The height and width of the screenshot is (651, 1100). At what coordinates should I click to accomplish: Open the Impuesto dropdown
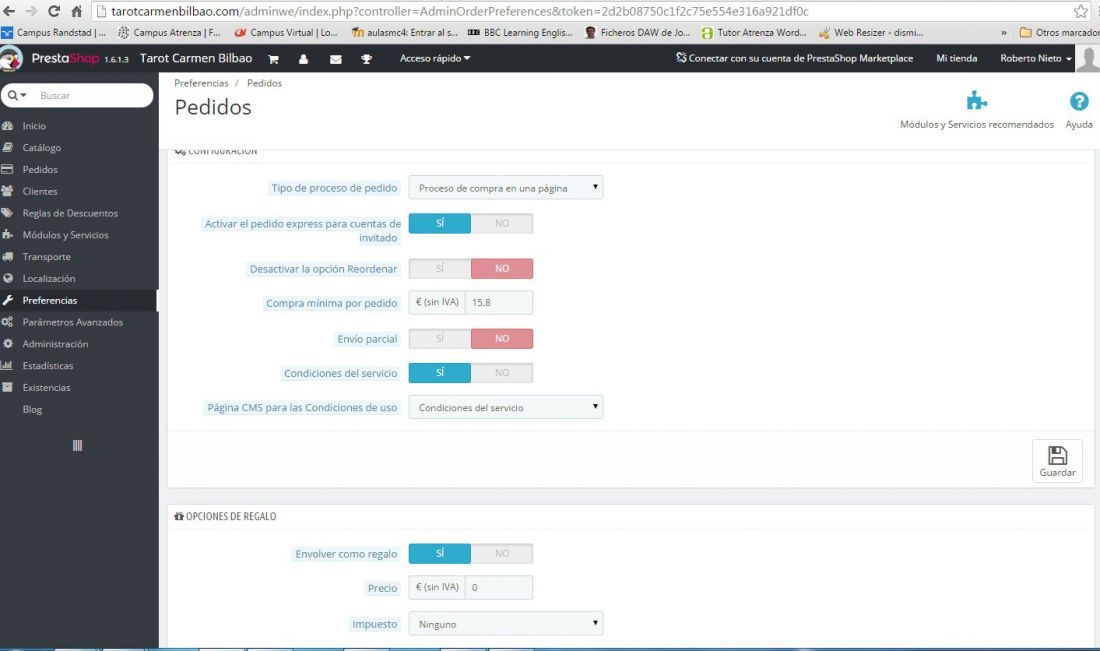[x=506, y=624]
